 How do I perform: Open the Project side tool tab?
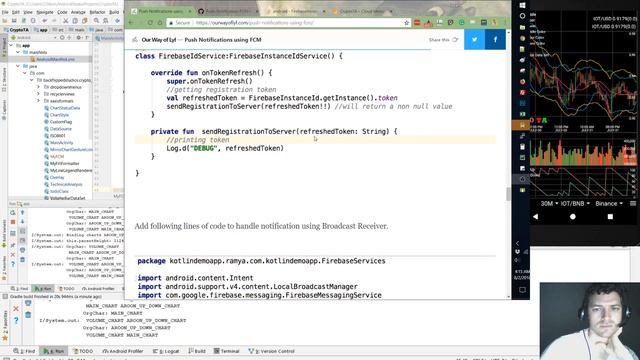[4, 49]
